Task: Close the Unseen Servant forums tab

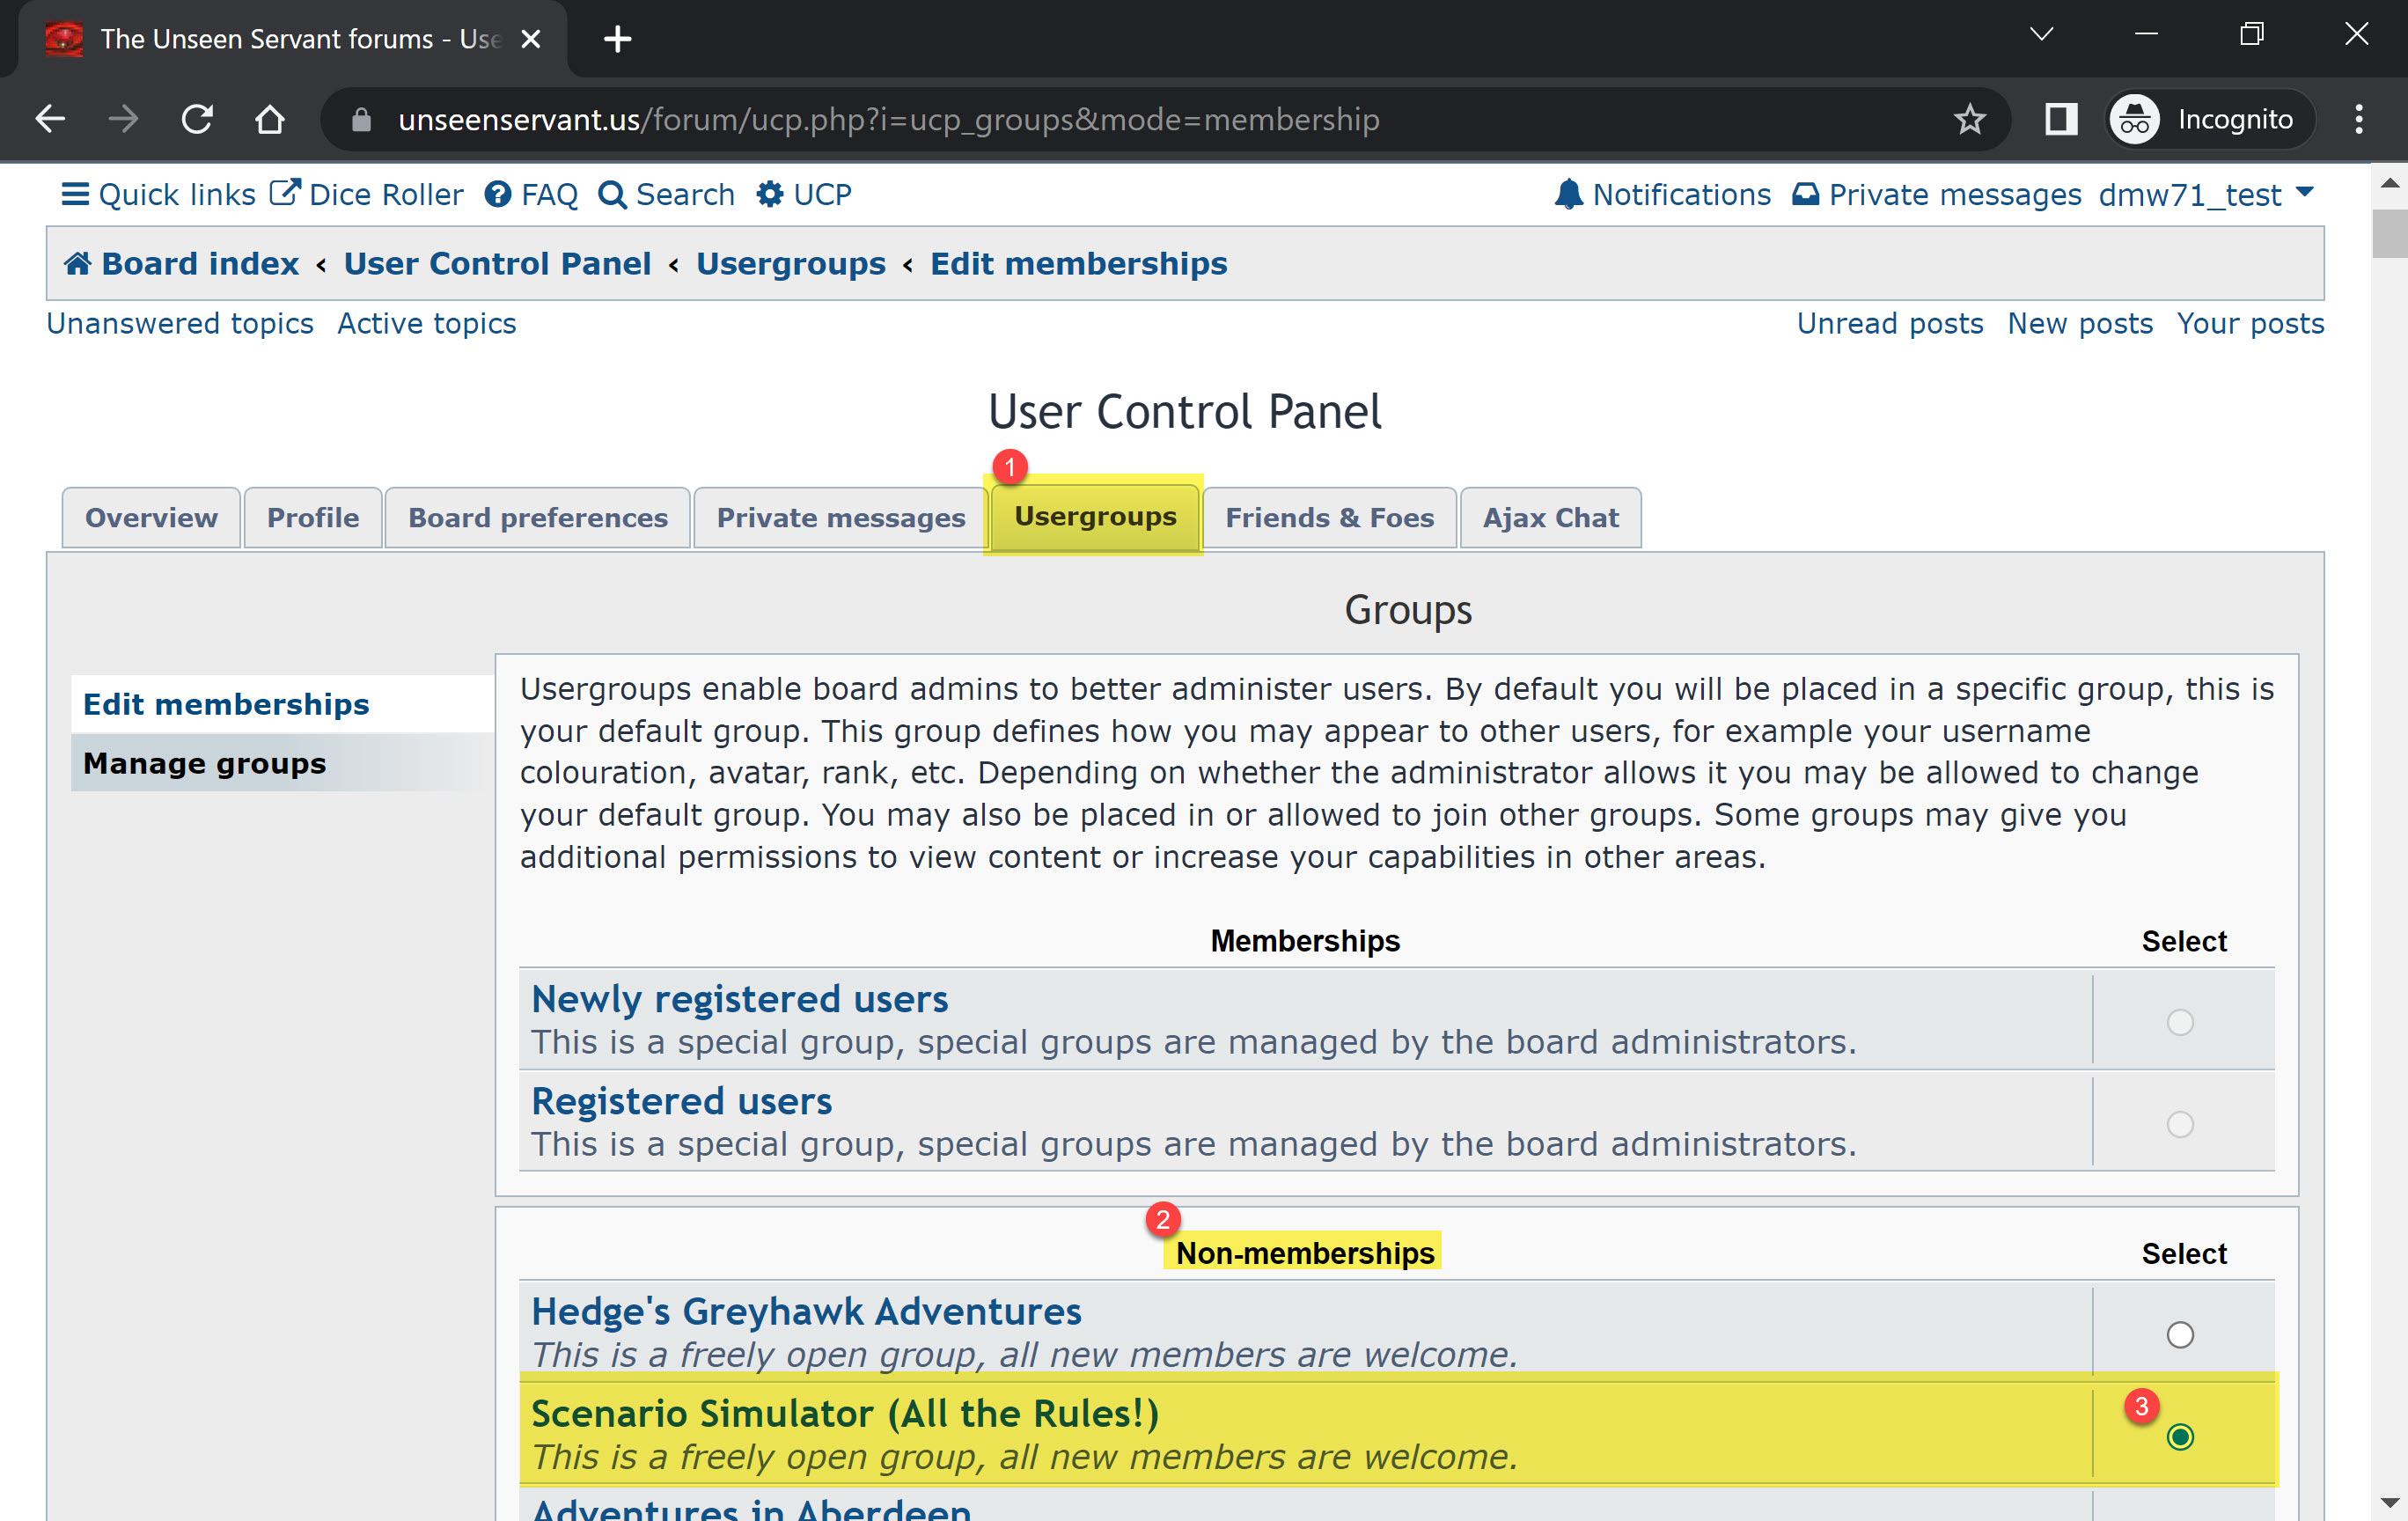Action: click(x=531, y=39)
